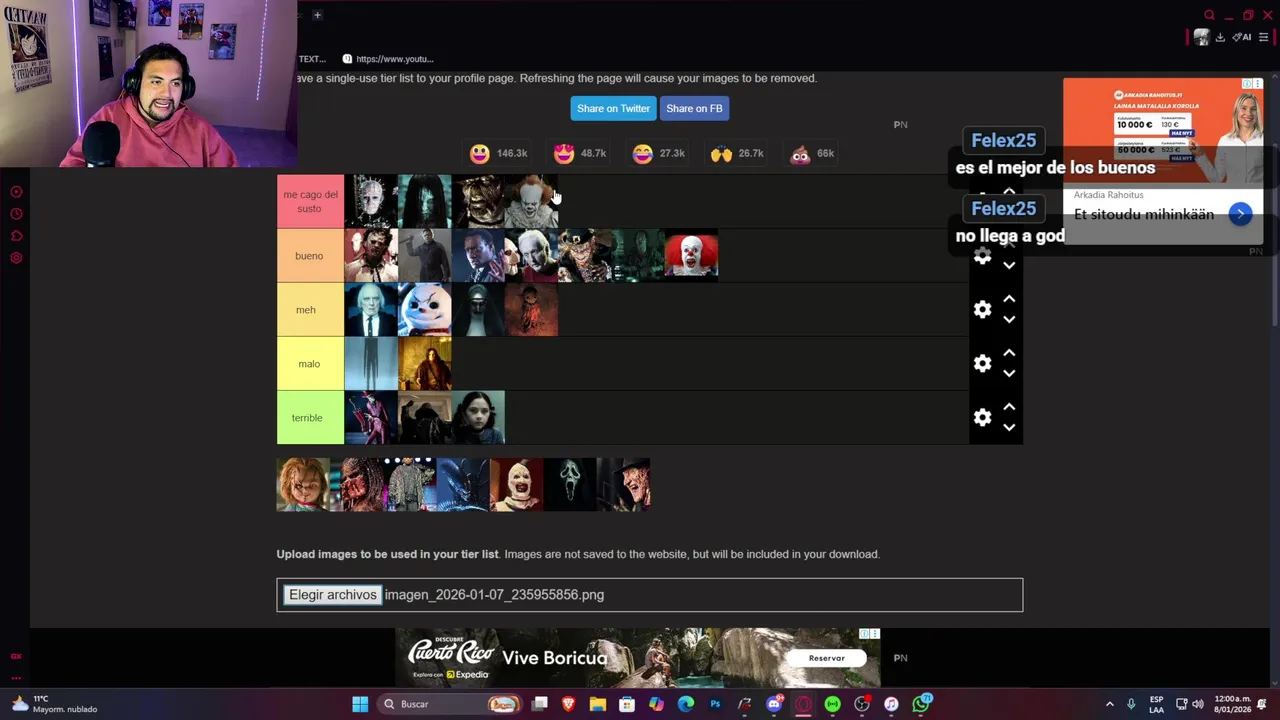The image size is (1280, 720).
Task: Select Art the Clown thumbnail in pool
Action: tap(517, 485)
